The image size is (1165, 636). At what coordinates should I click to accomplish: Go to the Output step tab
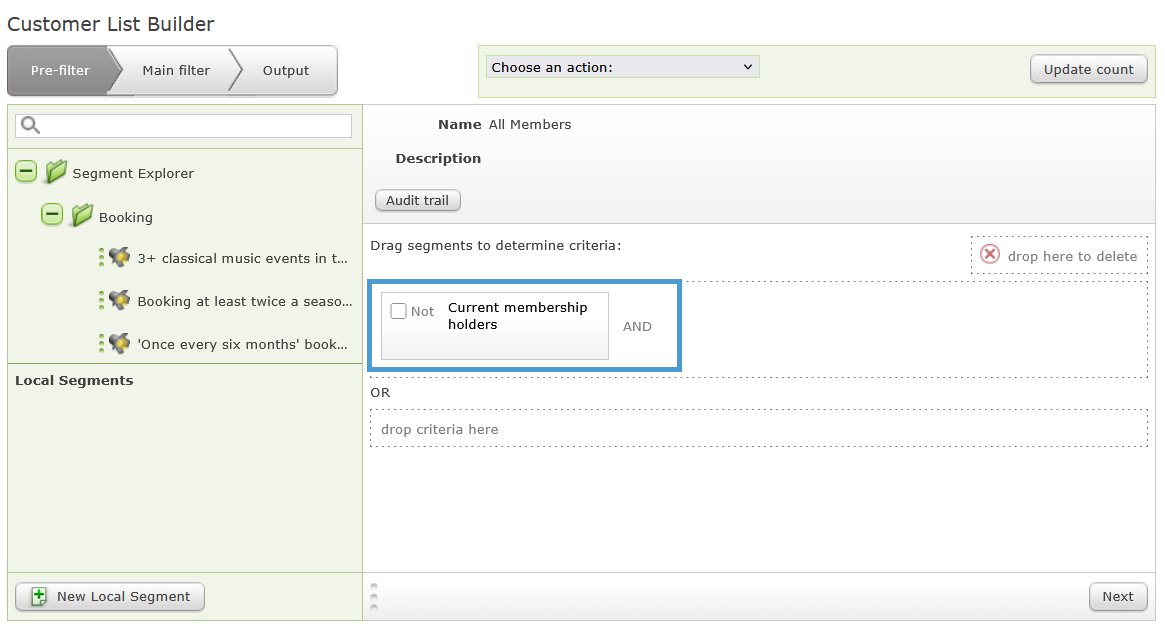point(286,71)
